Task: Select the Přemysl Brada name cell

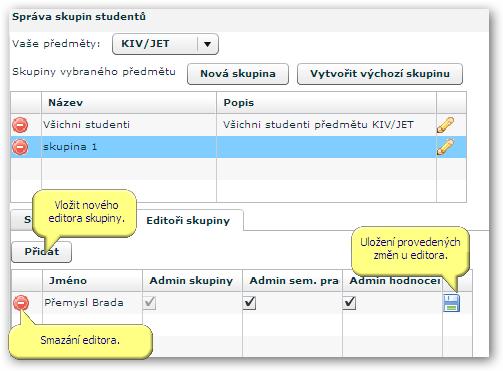Action: pos(92,303)
